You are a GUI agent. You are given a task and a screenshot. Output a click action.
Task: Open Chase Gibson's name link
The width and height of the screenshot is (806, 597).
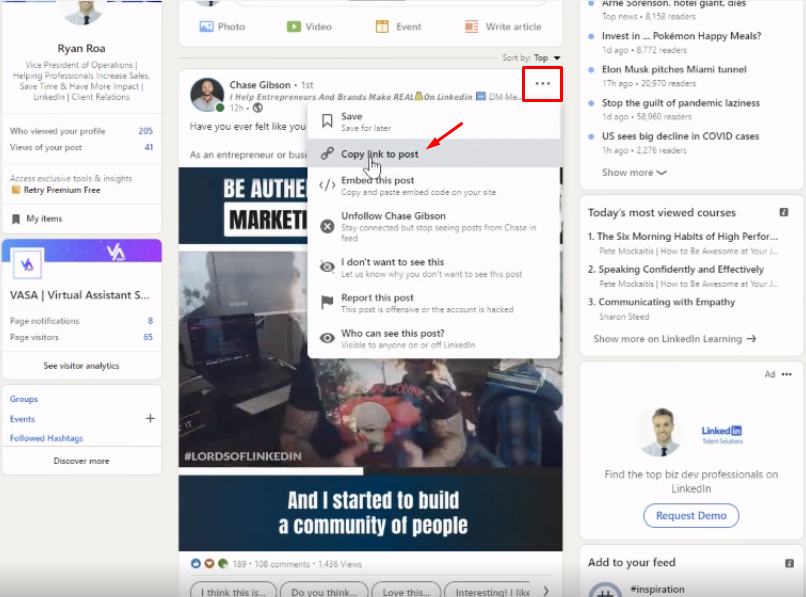click(x=260, y=85)
